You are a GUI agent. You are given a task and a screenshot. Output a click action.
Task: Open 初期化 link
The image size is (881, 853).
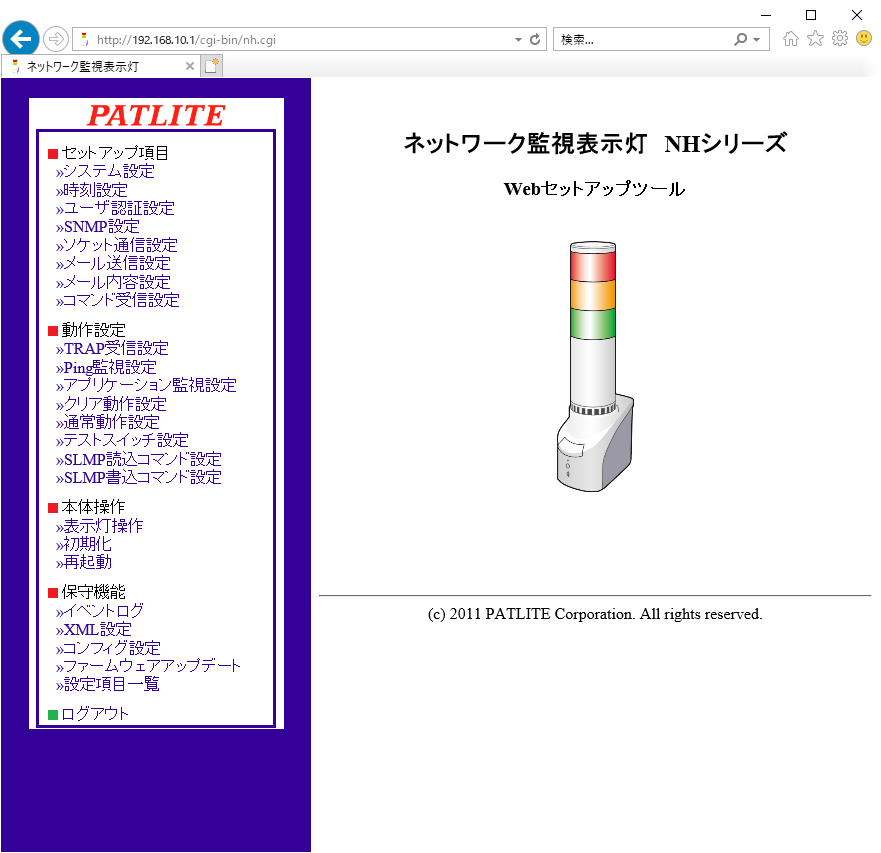pos(84,544)
